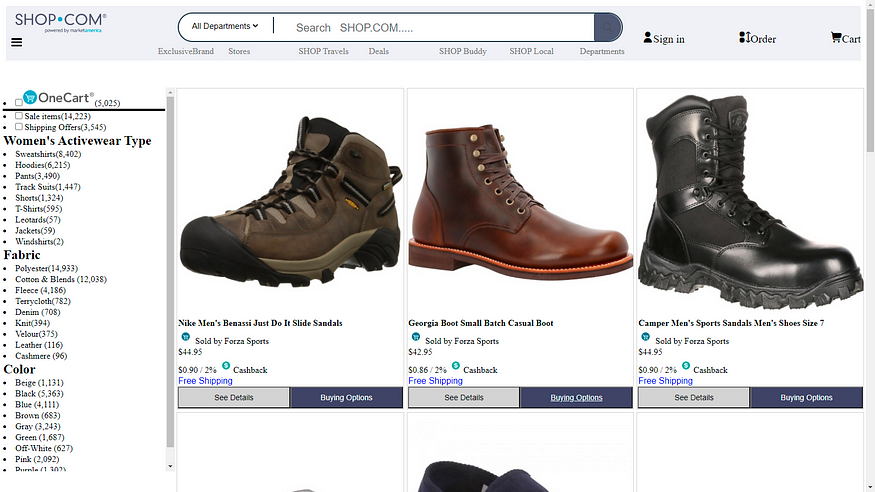Go to SHOP Travels
The width and height of the screenshot is (875, 492).
323,51
